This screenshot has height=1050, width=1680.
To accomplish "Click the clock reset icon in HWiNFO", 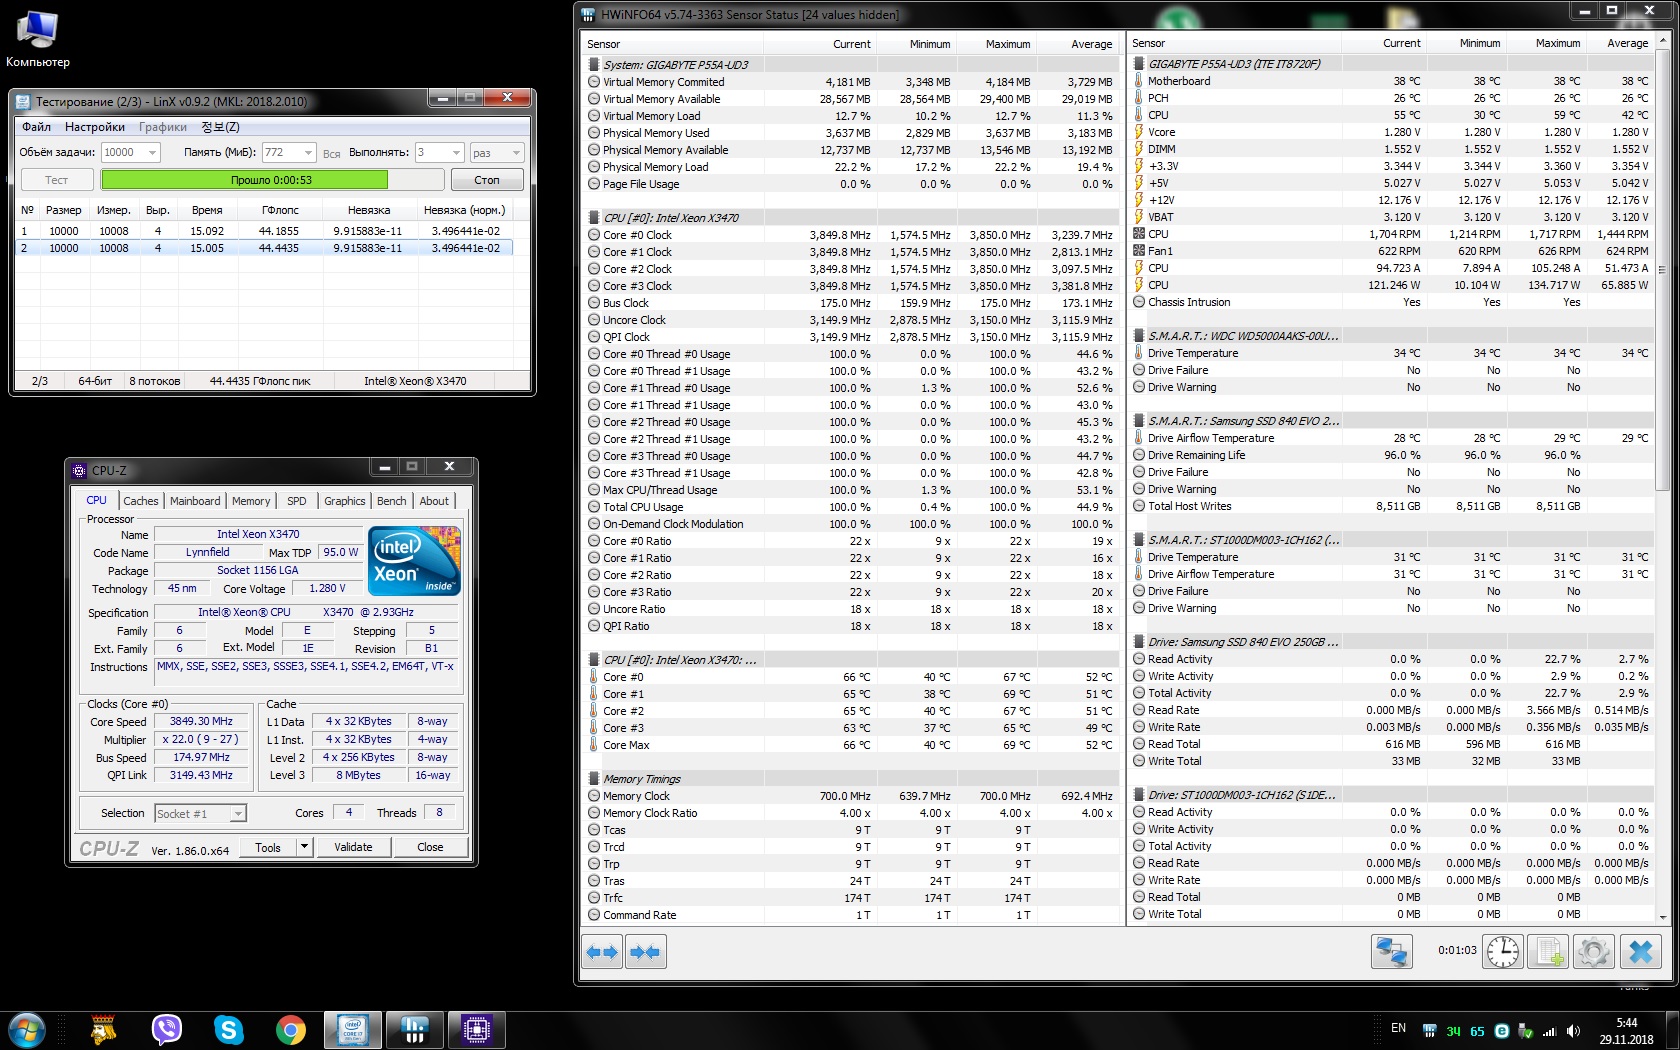I will tap(1502, 951).
